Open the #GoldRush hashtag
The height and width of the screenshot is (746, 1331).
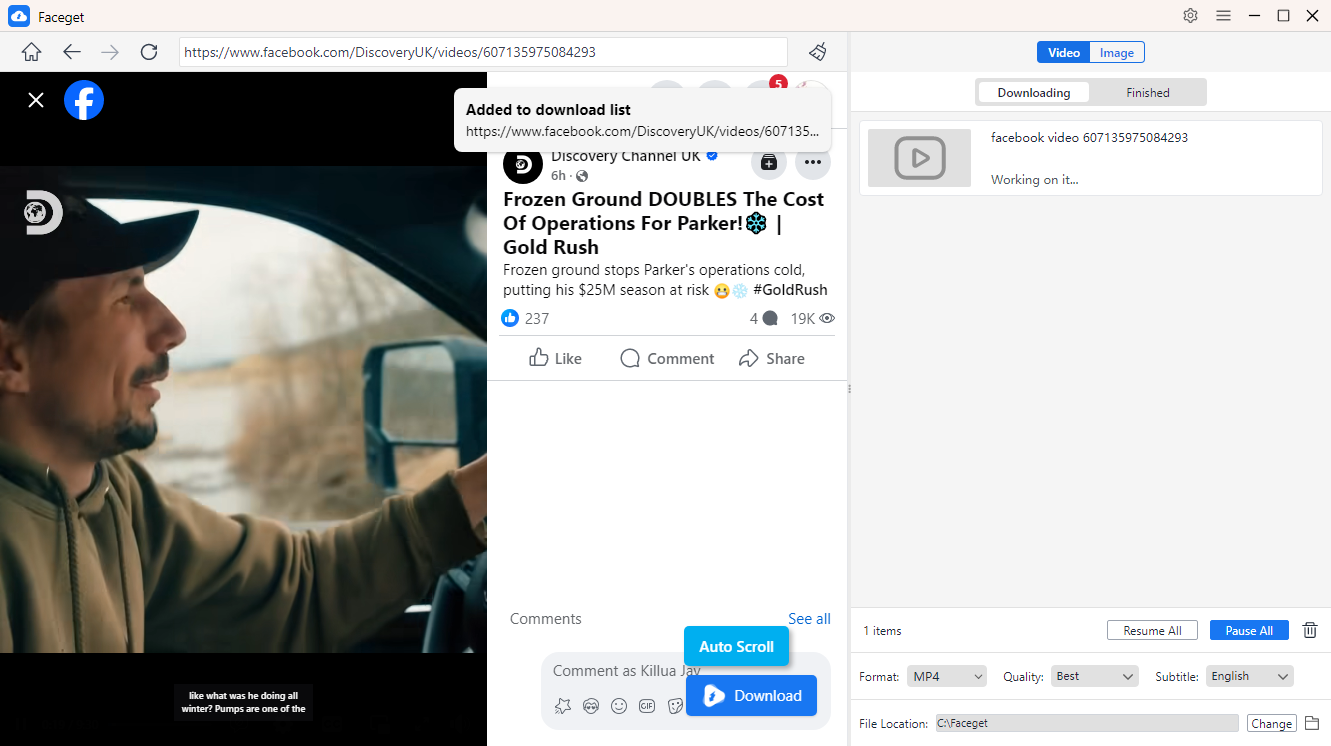pyautogui.click(x=790, y=290)
